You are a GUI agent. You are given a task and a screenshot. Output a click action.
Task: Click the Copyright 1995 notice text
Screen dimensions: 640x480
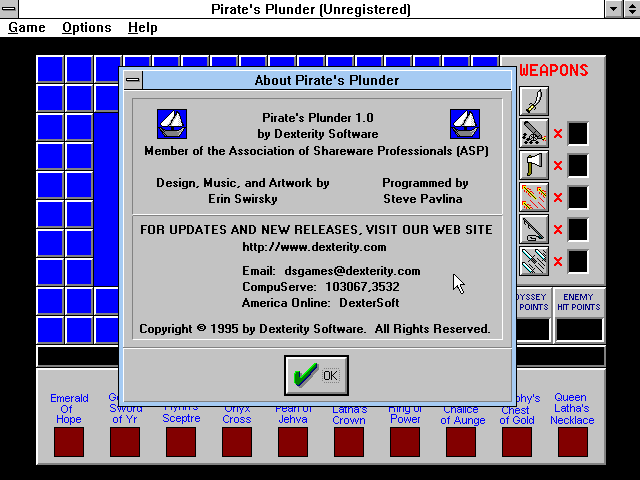coord(315,329)
